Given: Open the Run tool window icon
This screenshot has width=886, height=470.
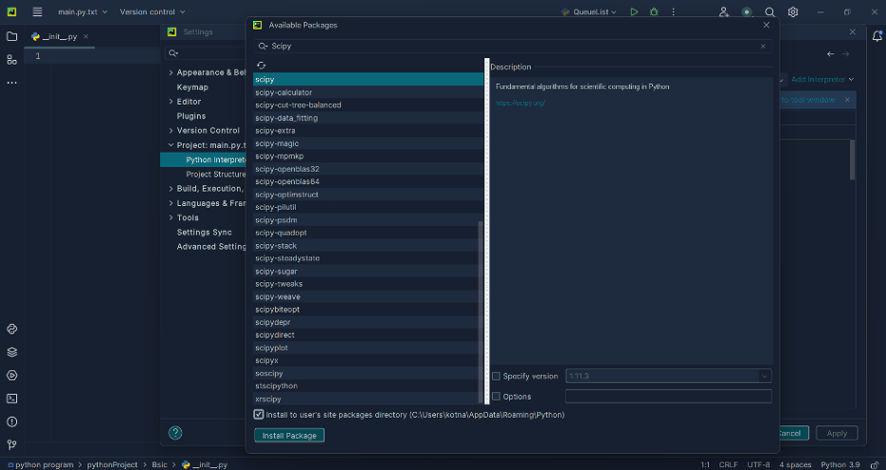Looking at the screenshot, I should click(x=11, y=375).
